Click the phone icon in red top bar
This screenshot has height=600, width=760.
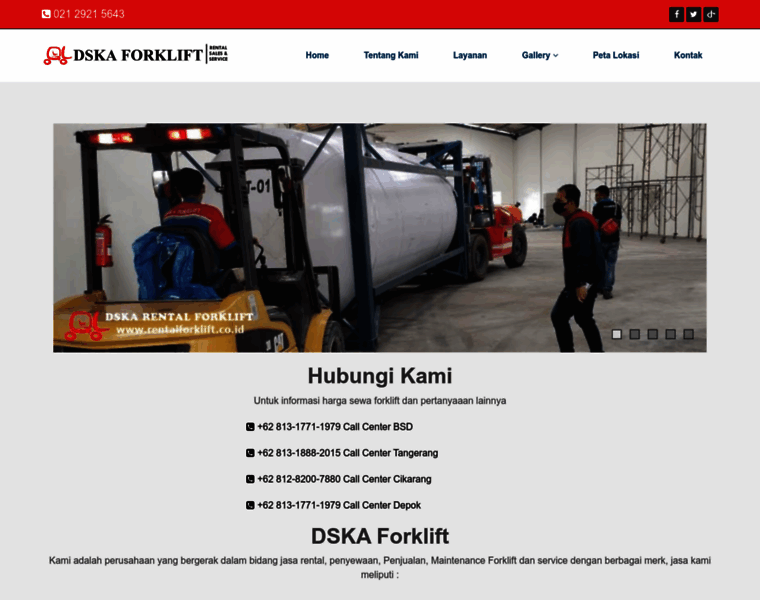tap(46, 14)
